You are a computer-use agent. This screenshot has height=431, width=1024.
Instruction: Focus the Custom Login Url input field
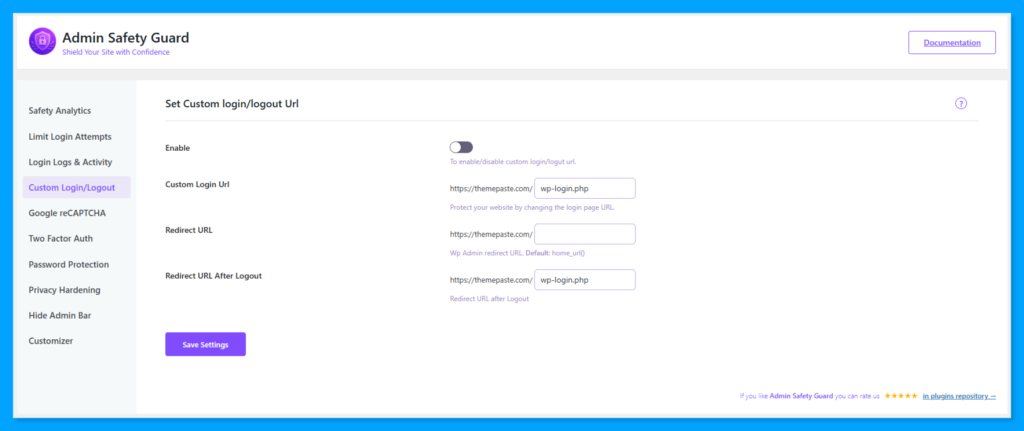584,189
